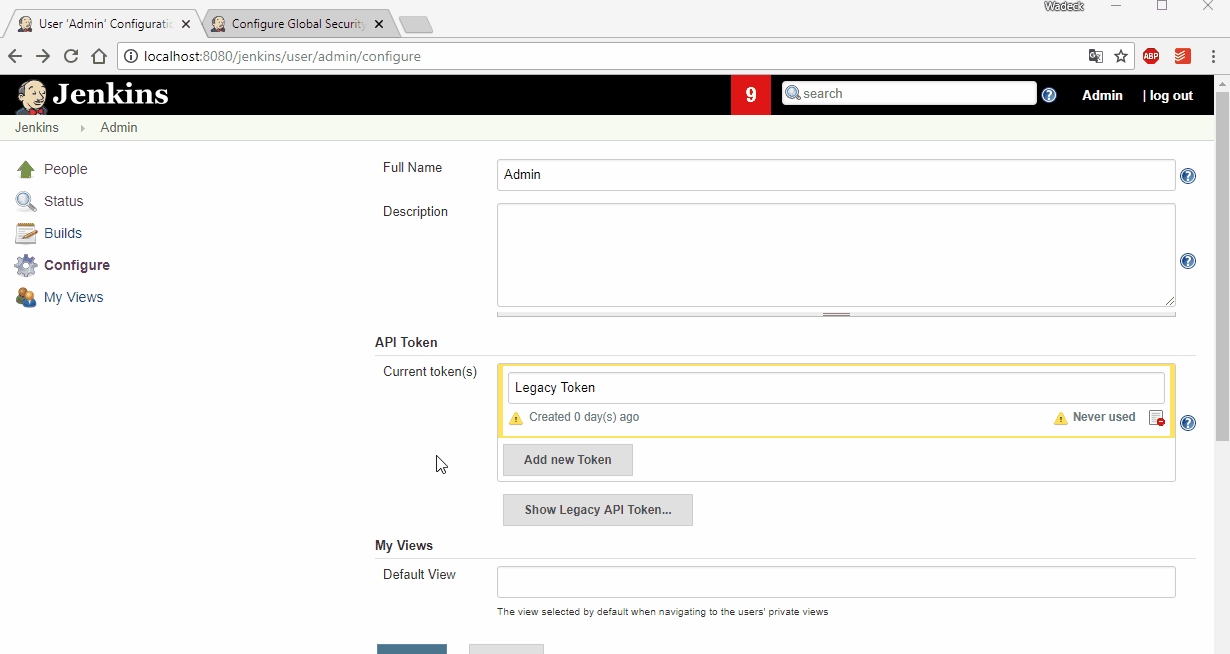Image resolution: width=1230 pixels, height=654 pixels.
Task: Bookmark this page with the star icon
Action: point(1121,56)
